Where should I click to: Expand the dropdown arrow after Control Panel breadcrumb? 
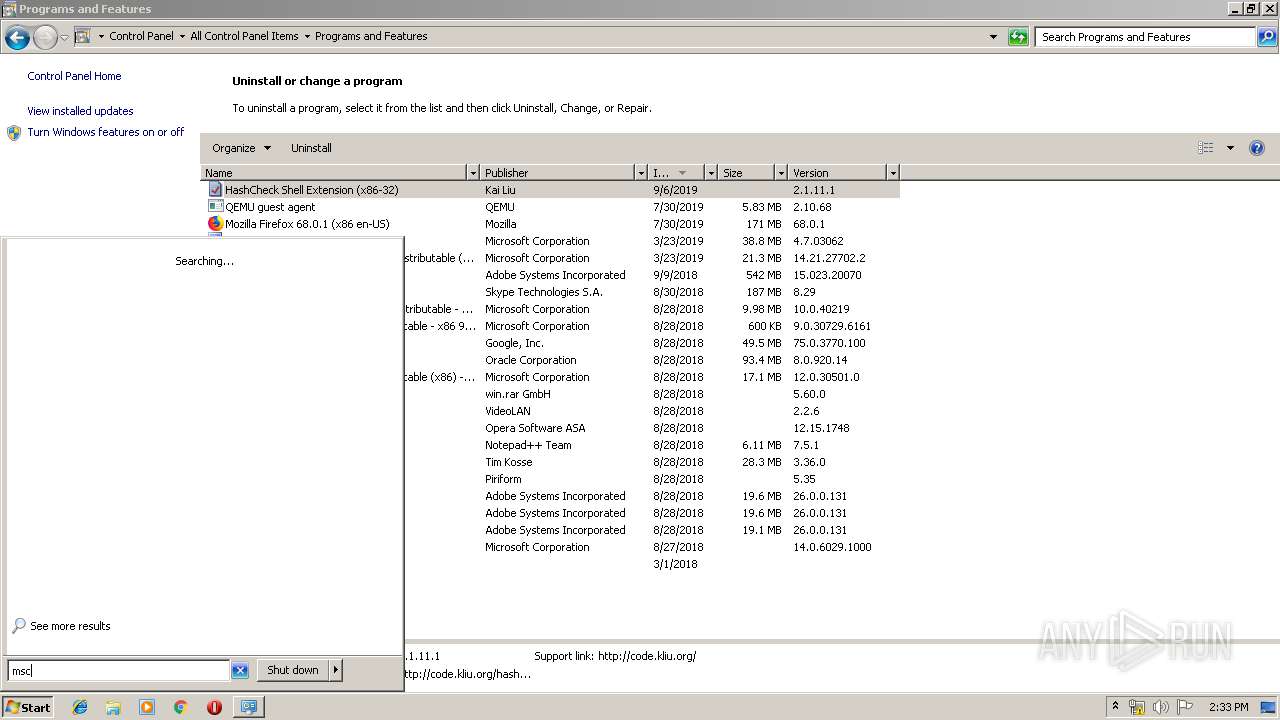(x=181, y=36)
